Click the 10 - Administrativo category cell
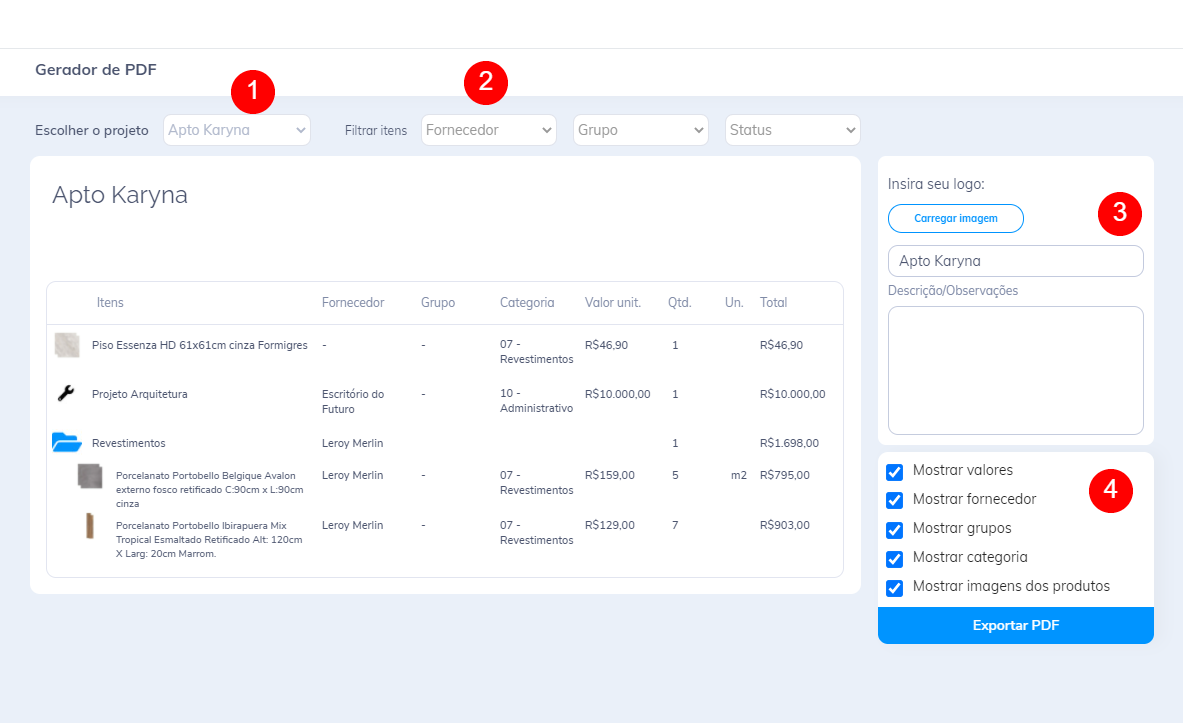1183x723 pixels. click(x=536, y=401)
